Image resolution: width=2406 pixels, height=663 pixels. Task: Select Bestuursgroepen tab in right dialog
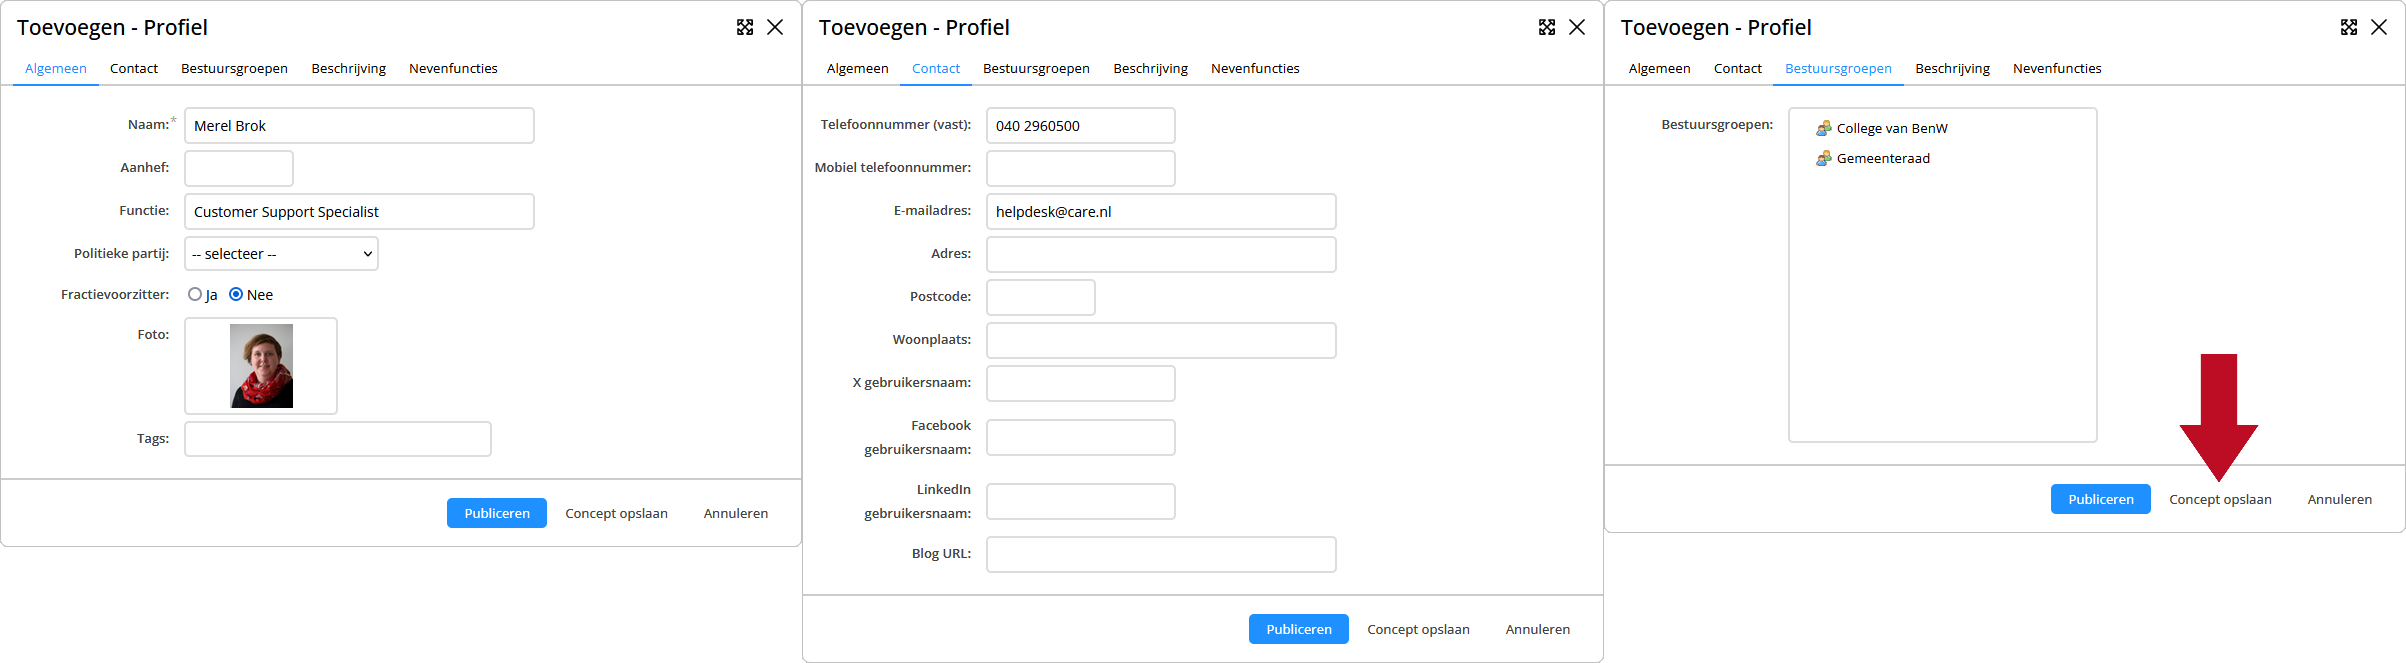coord(1838,68)
